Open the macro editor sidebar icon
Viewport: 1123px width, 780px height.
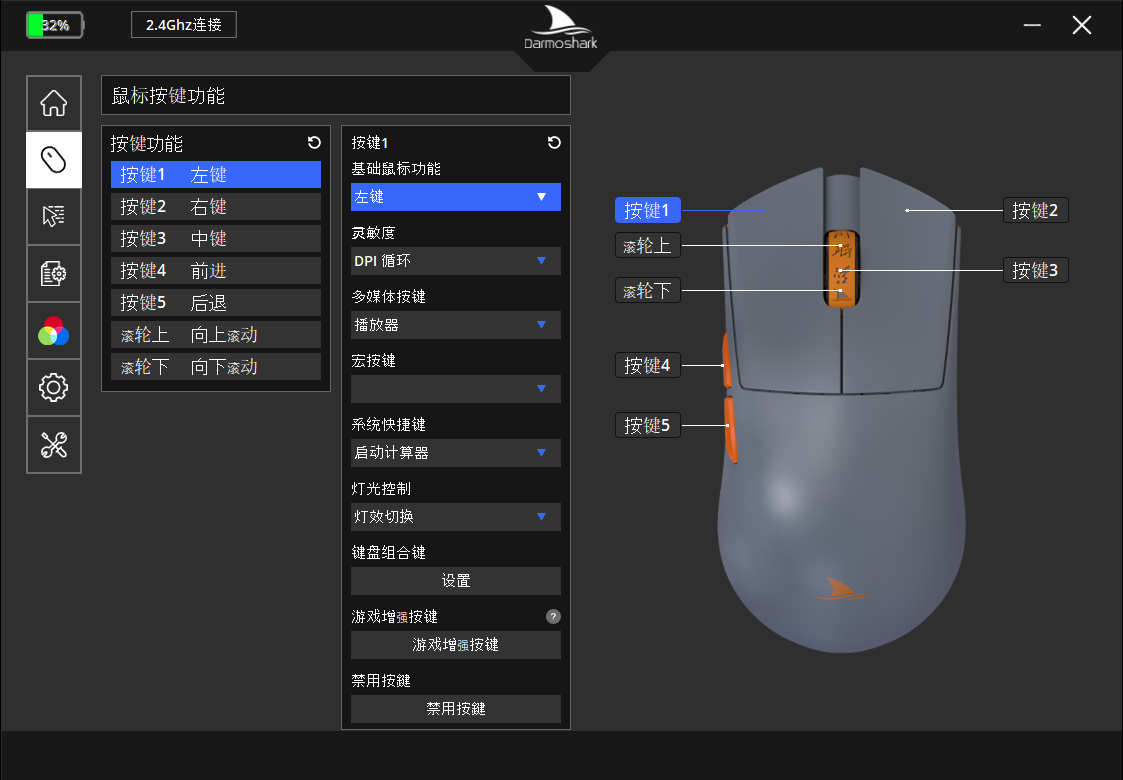pos(54,273)
